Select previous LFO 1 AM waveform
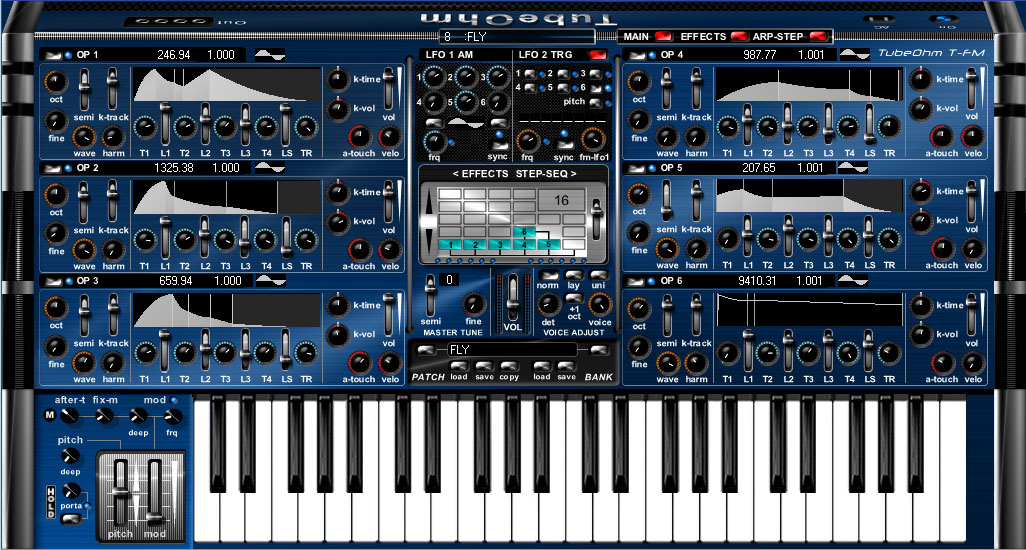1026x550 pixels. (x=434, y=123)
